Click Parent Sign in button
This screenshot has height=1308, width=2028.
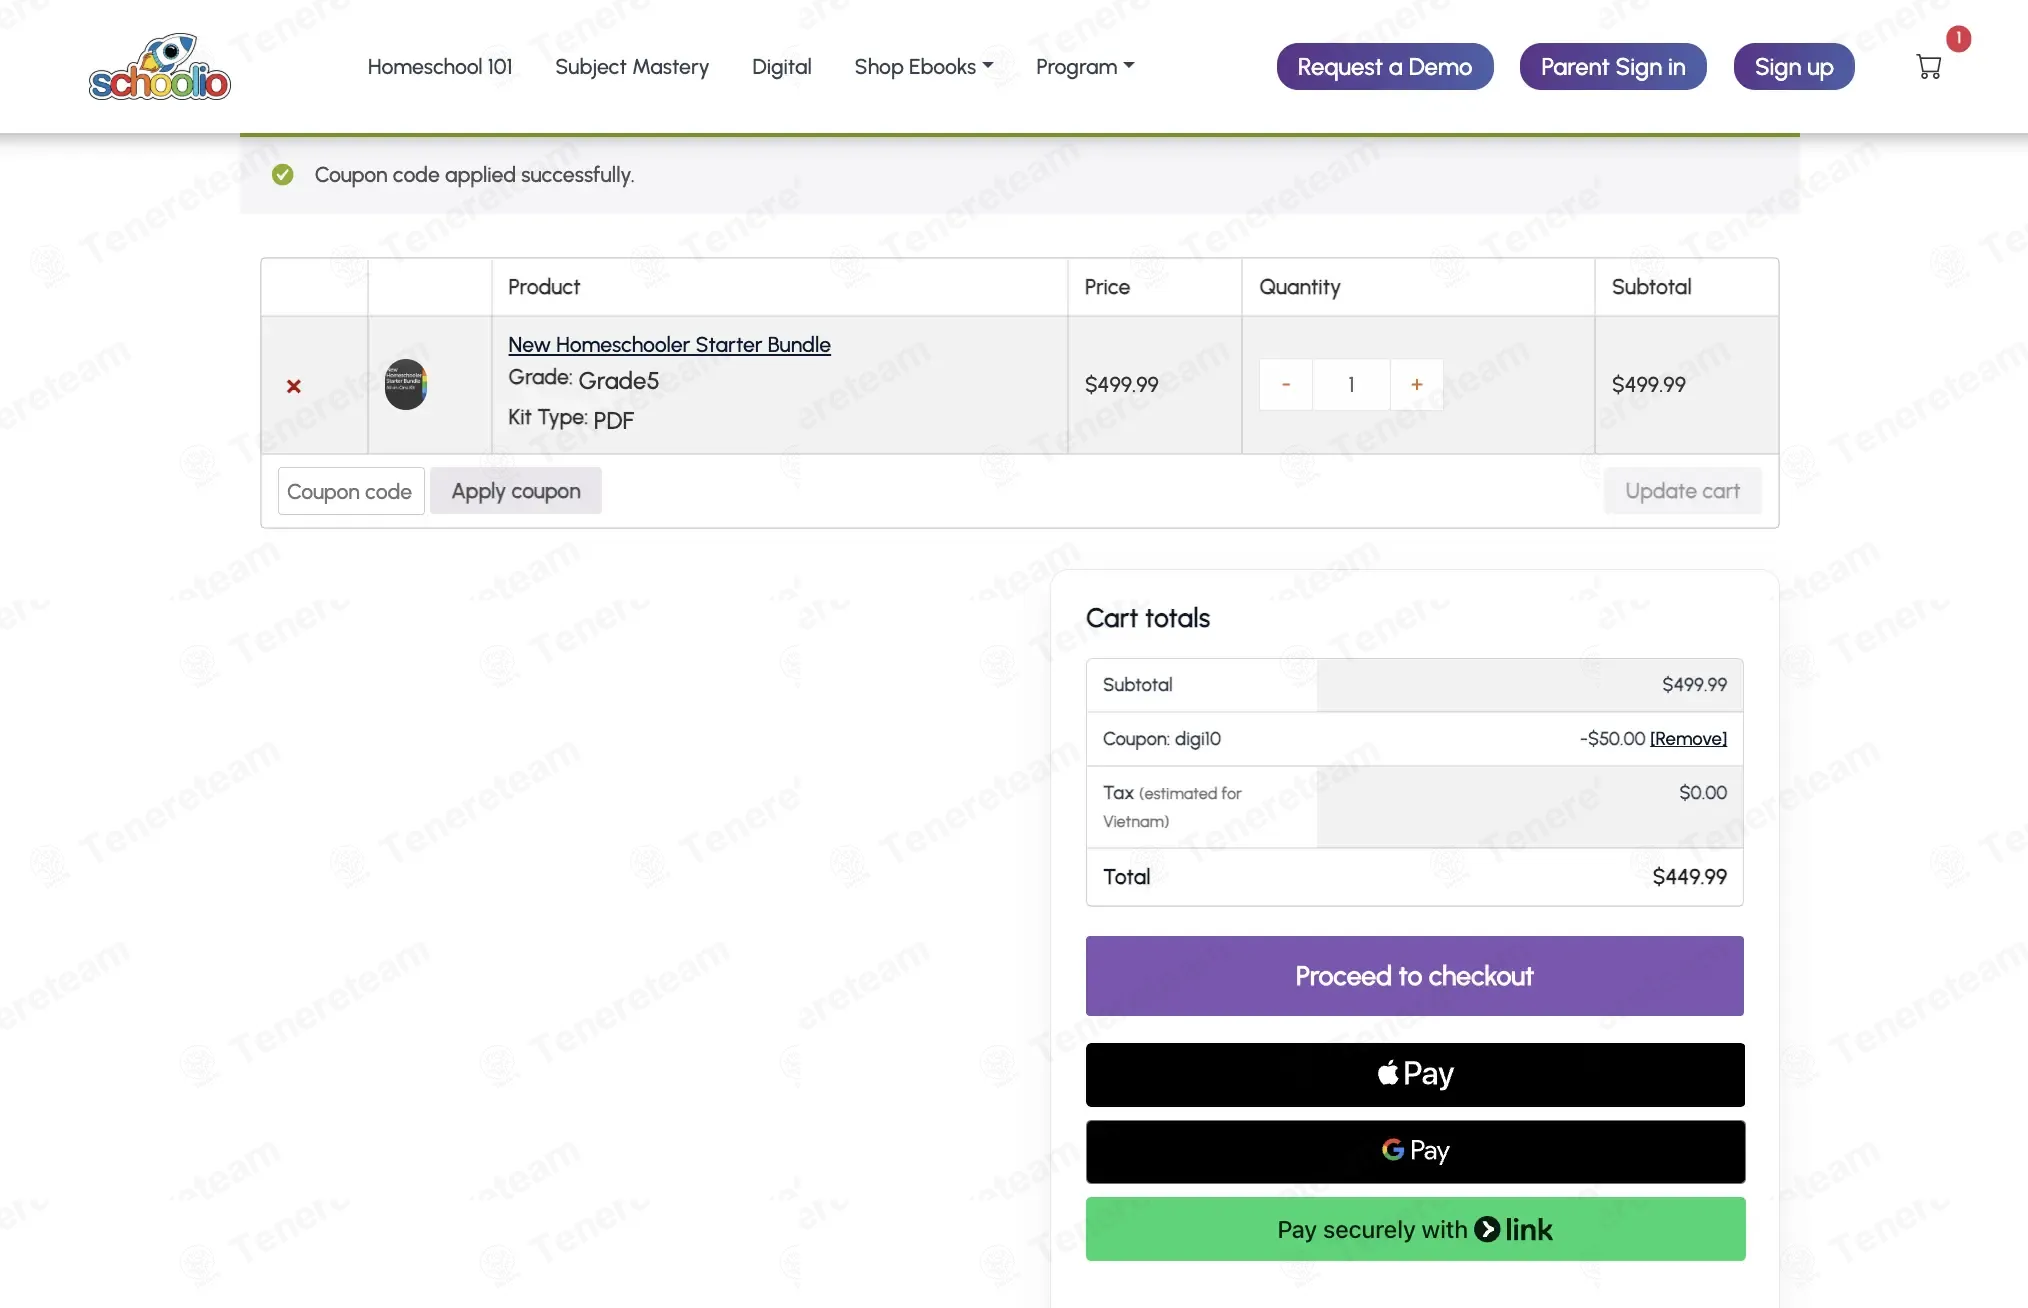tap(1613, 67)
